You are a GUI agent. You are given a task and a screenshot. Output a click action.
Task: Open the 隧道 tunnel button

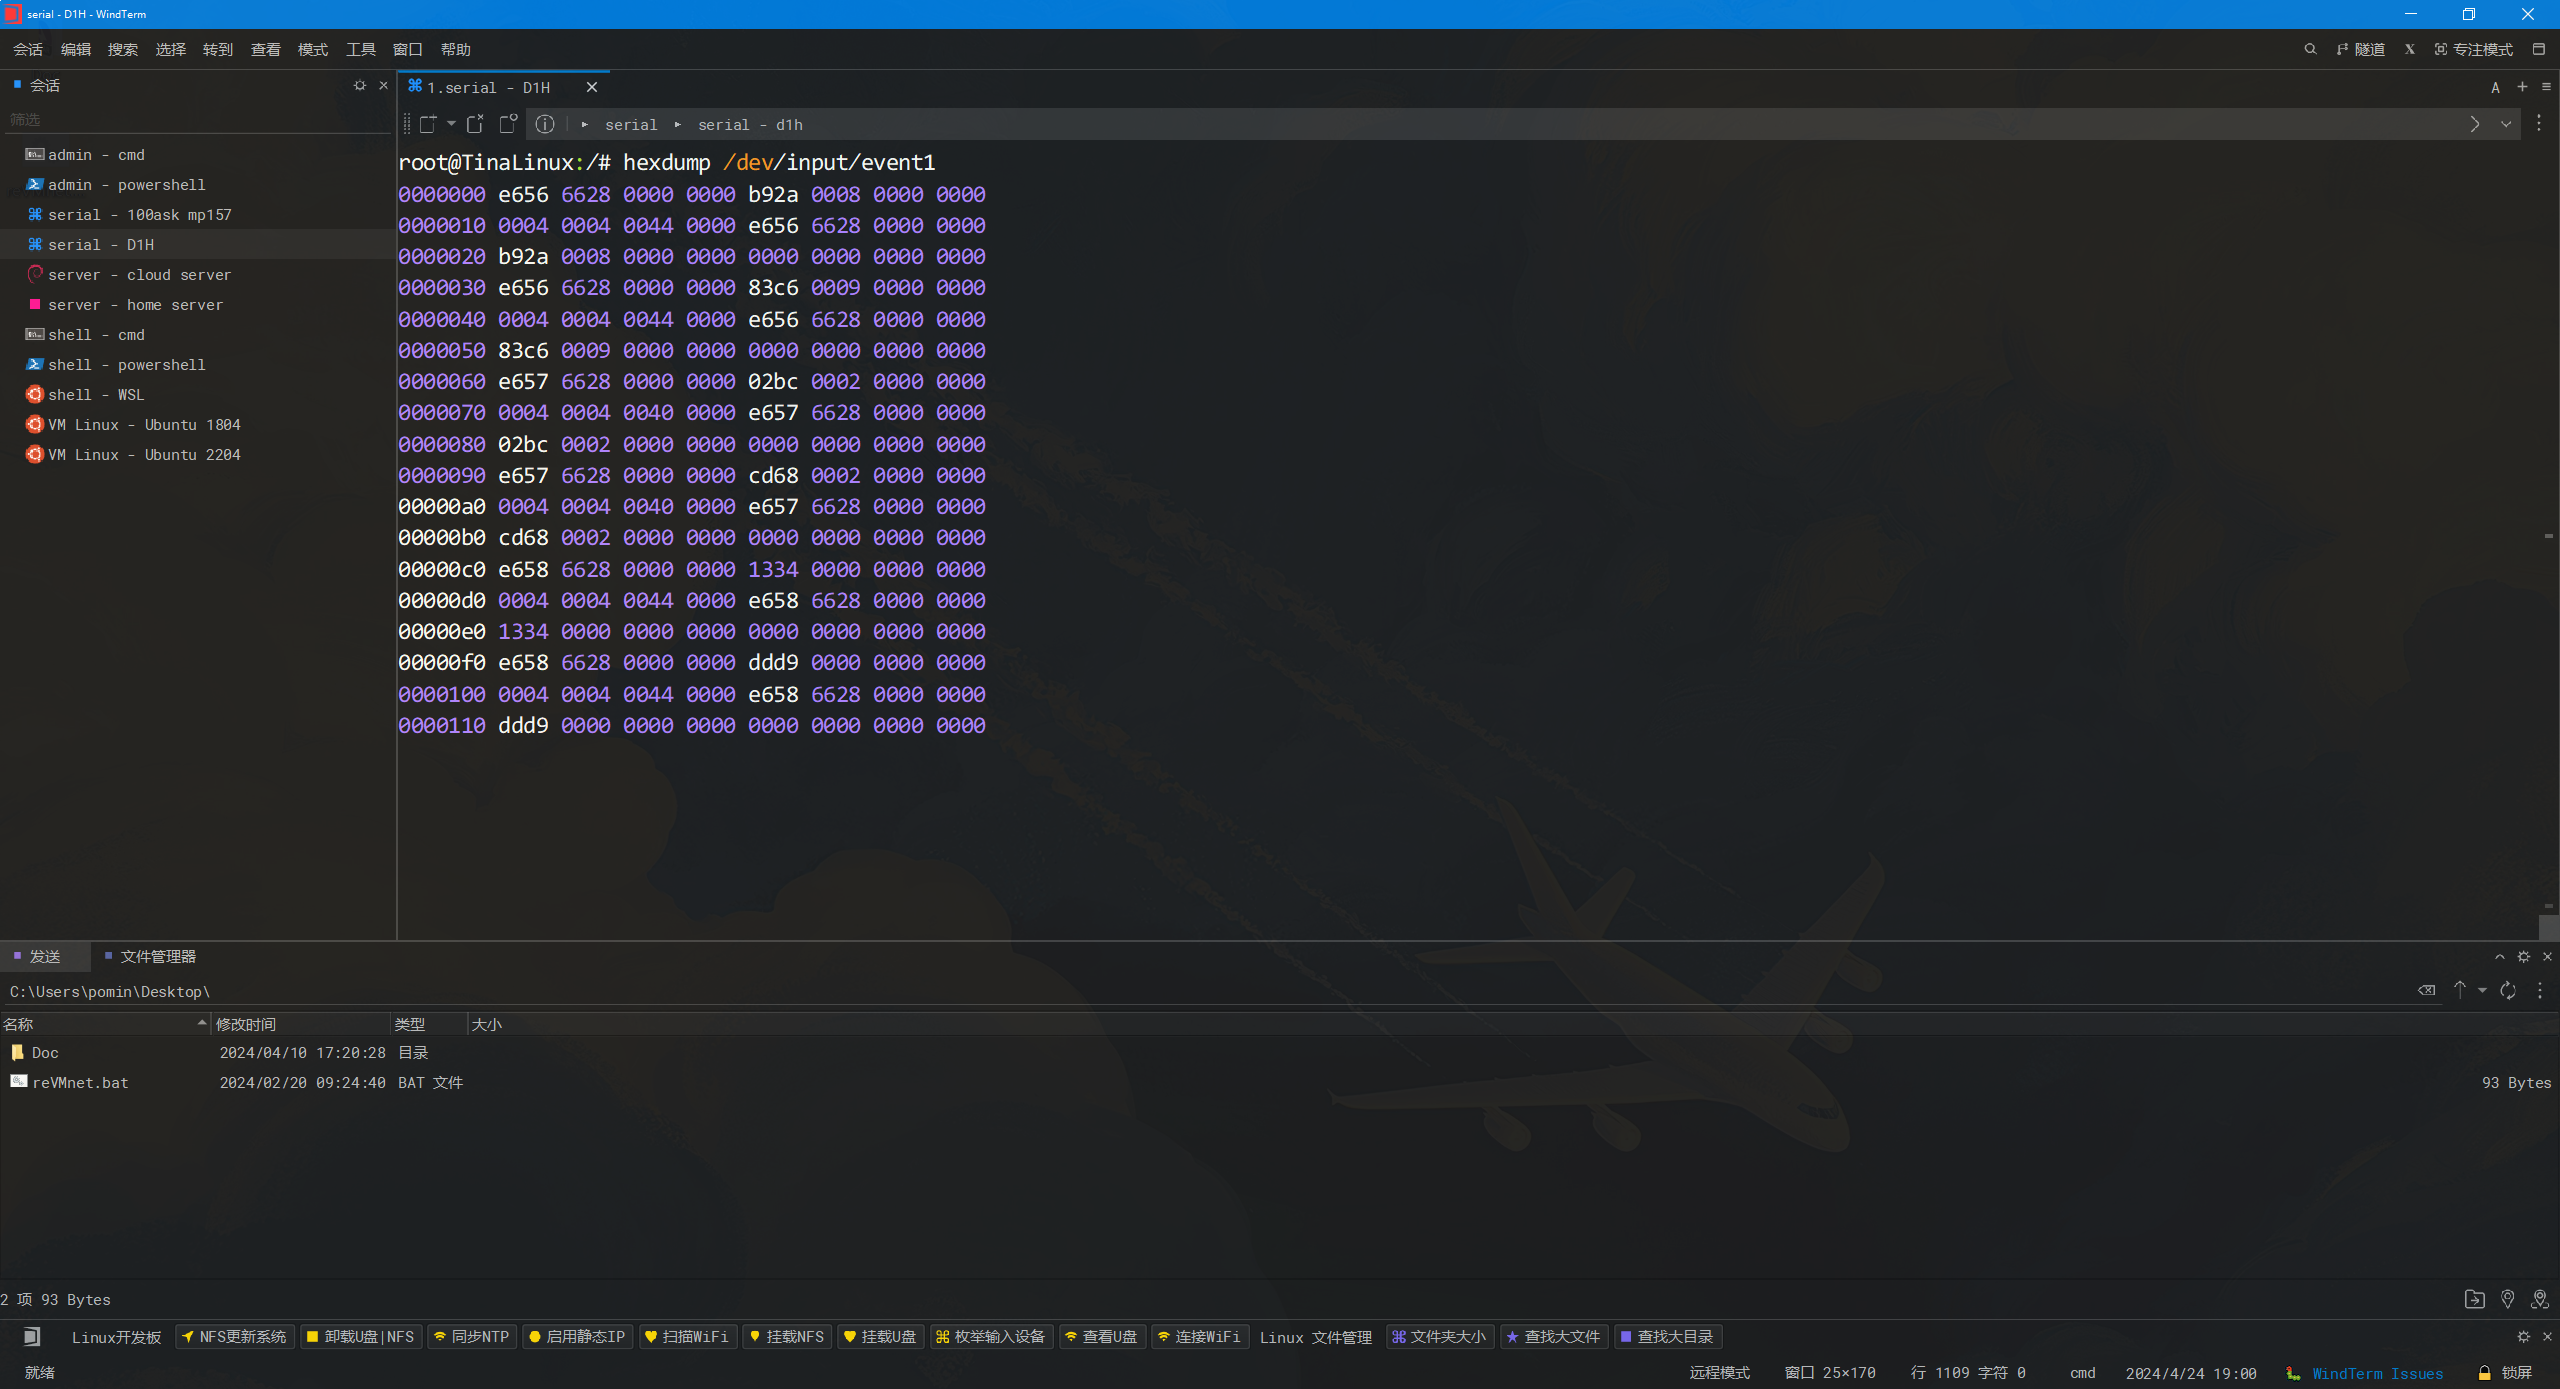[x=2361, y=49]
